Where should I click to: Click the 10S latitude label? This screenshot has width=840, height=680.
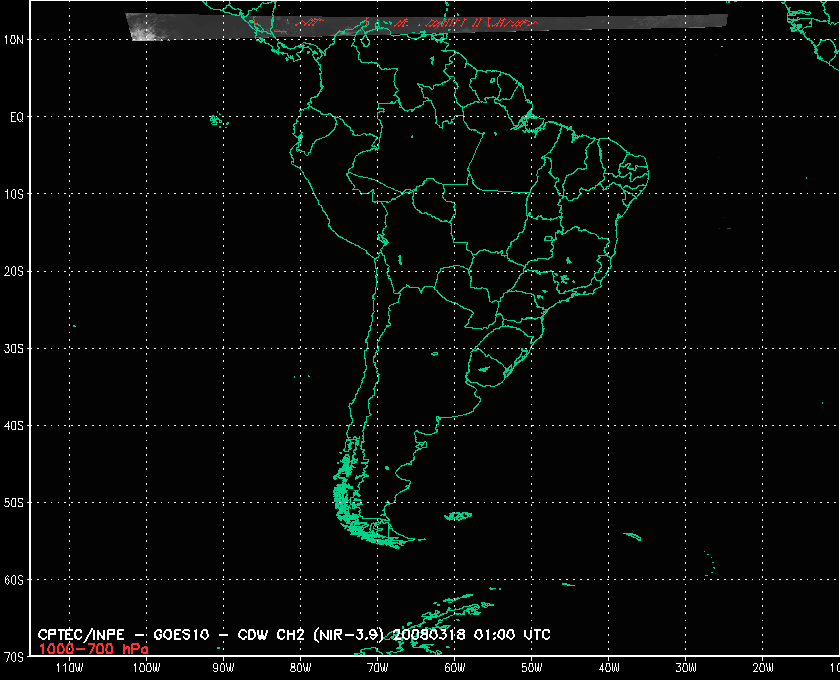tap(14, 194)
